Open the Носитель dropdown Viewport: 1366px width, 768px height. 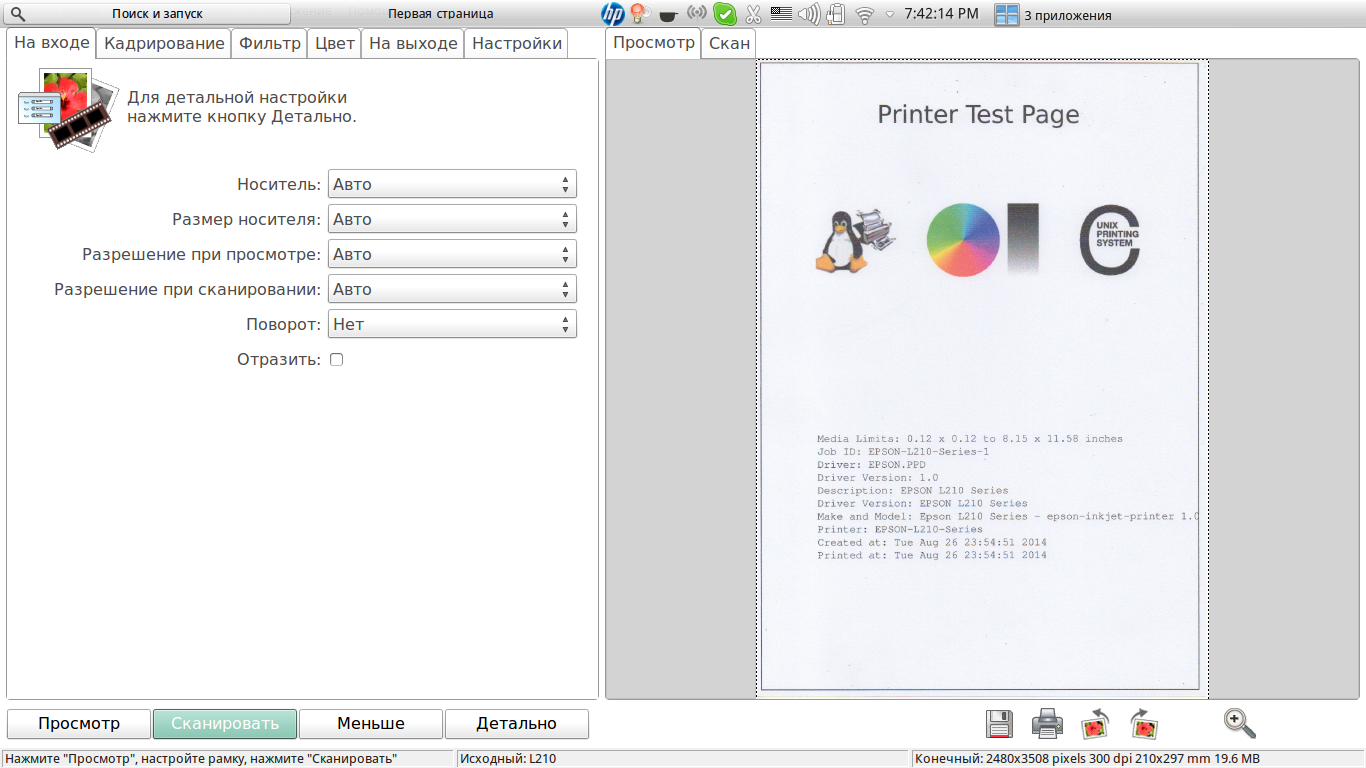click(452, 184)
